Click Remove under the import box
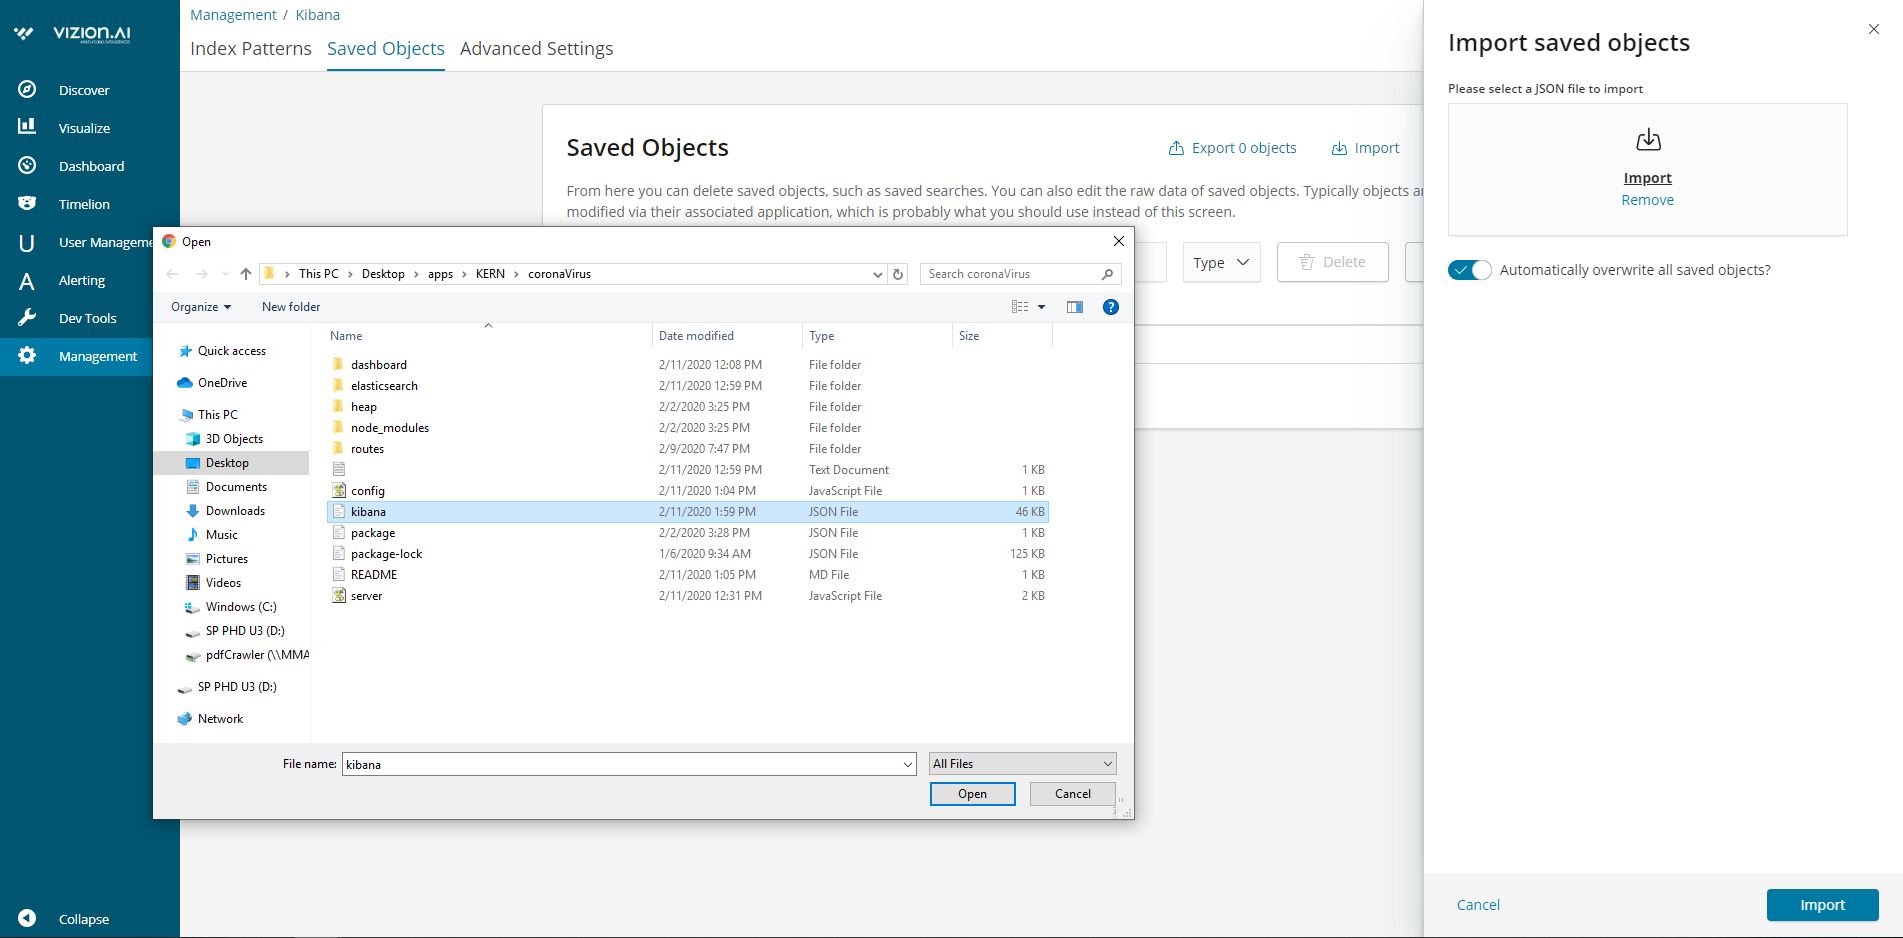1903x938 pixels. tap(1648, 200)
